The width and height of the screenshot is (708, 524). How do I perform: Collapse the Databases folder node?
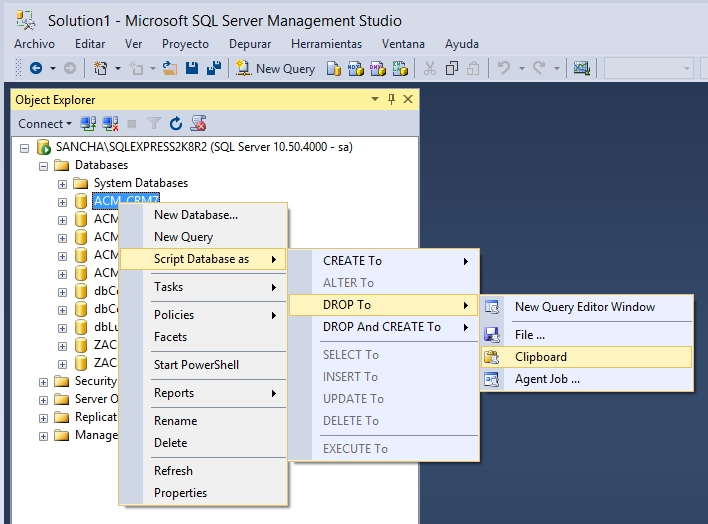tap(43, 166)
